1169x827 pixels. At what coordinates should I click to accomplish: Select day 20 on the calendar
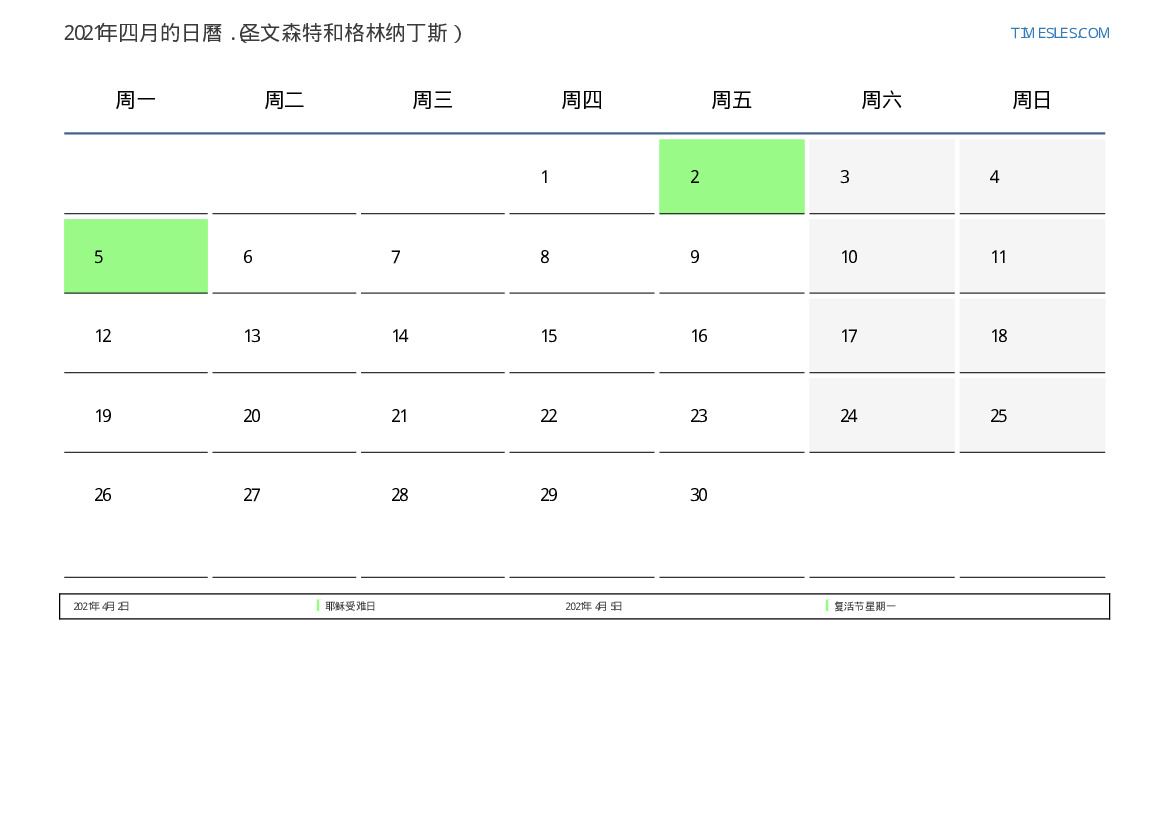click(284, 415)
